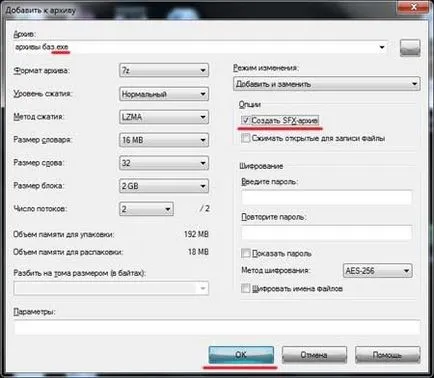Open the Метод сжатия LZMA dropdown
Screen dimensions: 434x378
(x=164, y=117)
